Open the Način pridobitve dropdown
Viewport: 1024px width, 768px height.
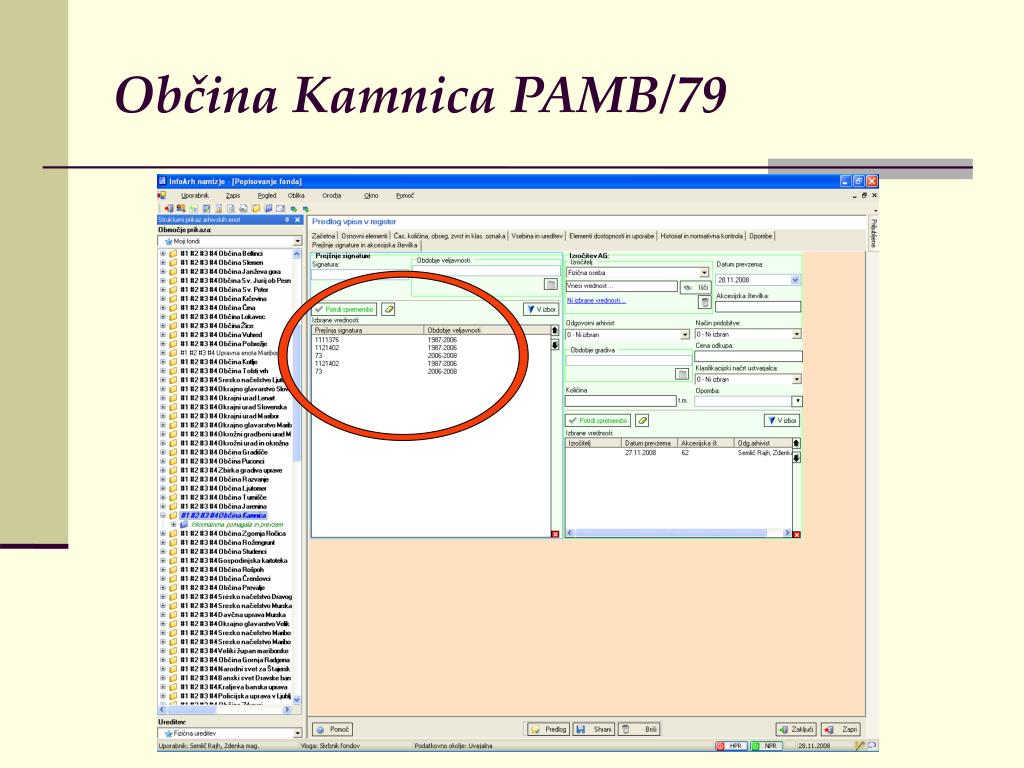point(797,334)
